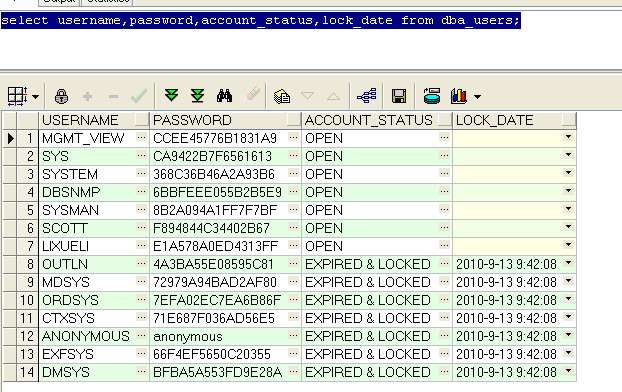The width and height of the screenshot is (622, 392).
Task: Select the SYSMAN password cell
Action: (x=219, y=210)
